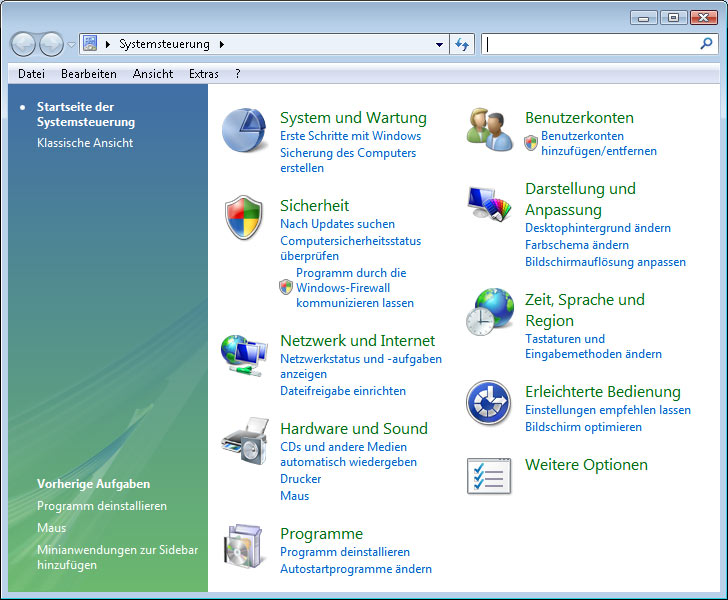This screenshot has width=728, height=600.
Task: Click the magnifier search icon
Action: click(x=706, y=44)
